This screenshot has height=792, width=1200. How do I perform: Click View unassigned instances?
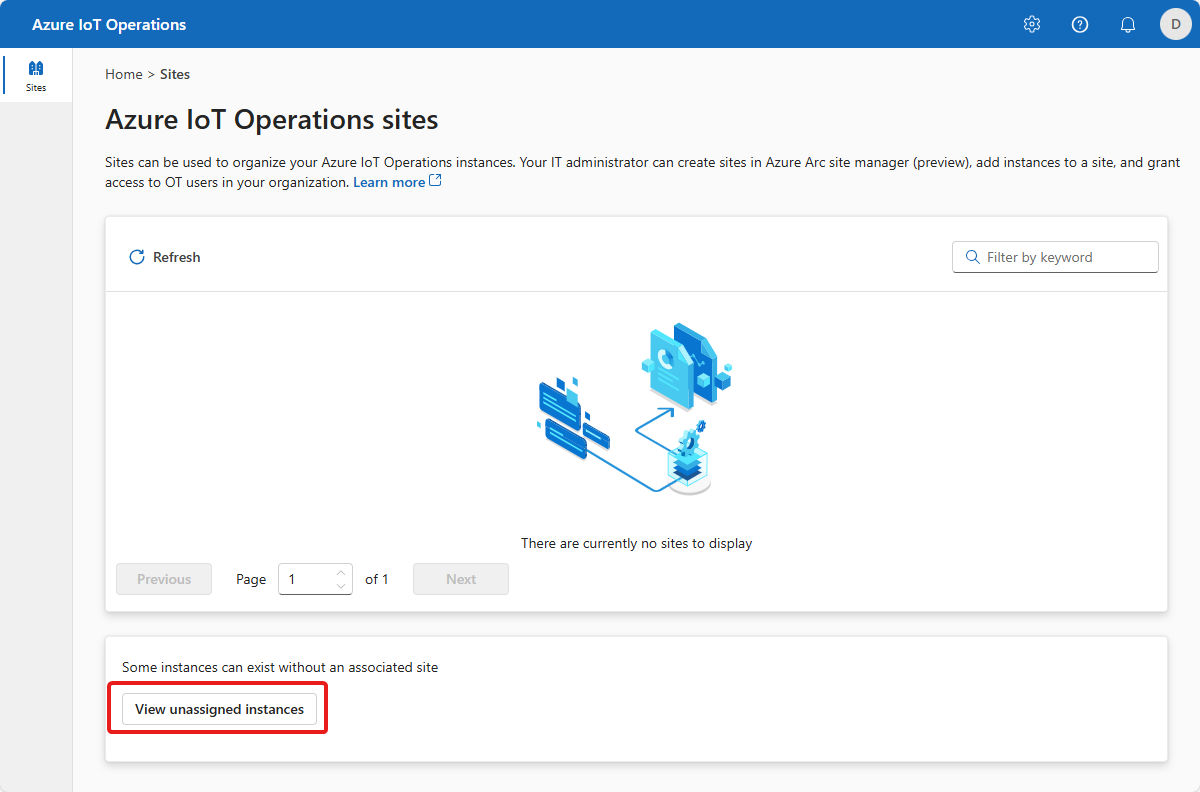tap(219, 709)
